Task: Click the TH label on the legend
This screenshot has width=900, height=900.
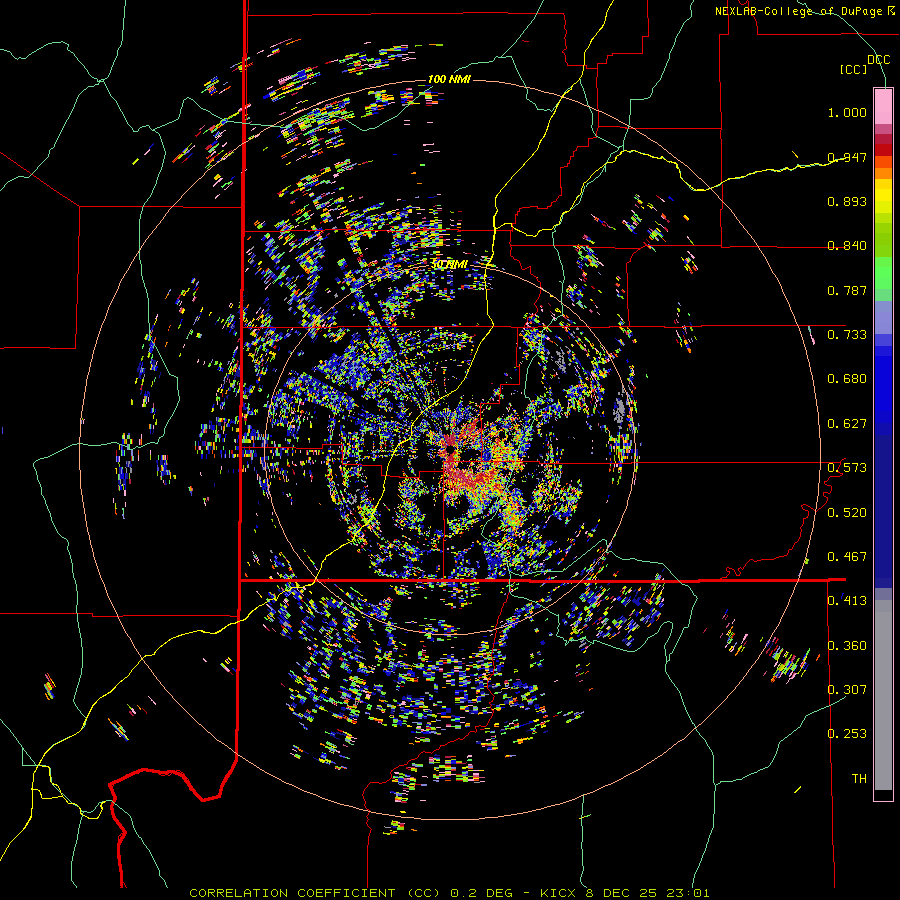Action: (859, 779)
